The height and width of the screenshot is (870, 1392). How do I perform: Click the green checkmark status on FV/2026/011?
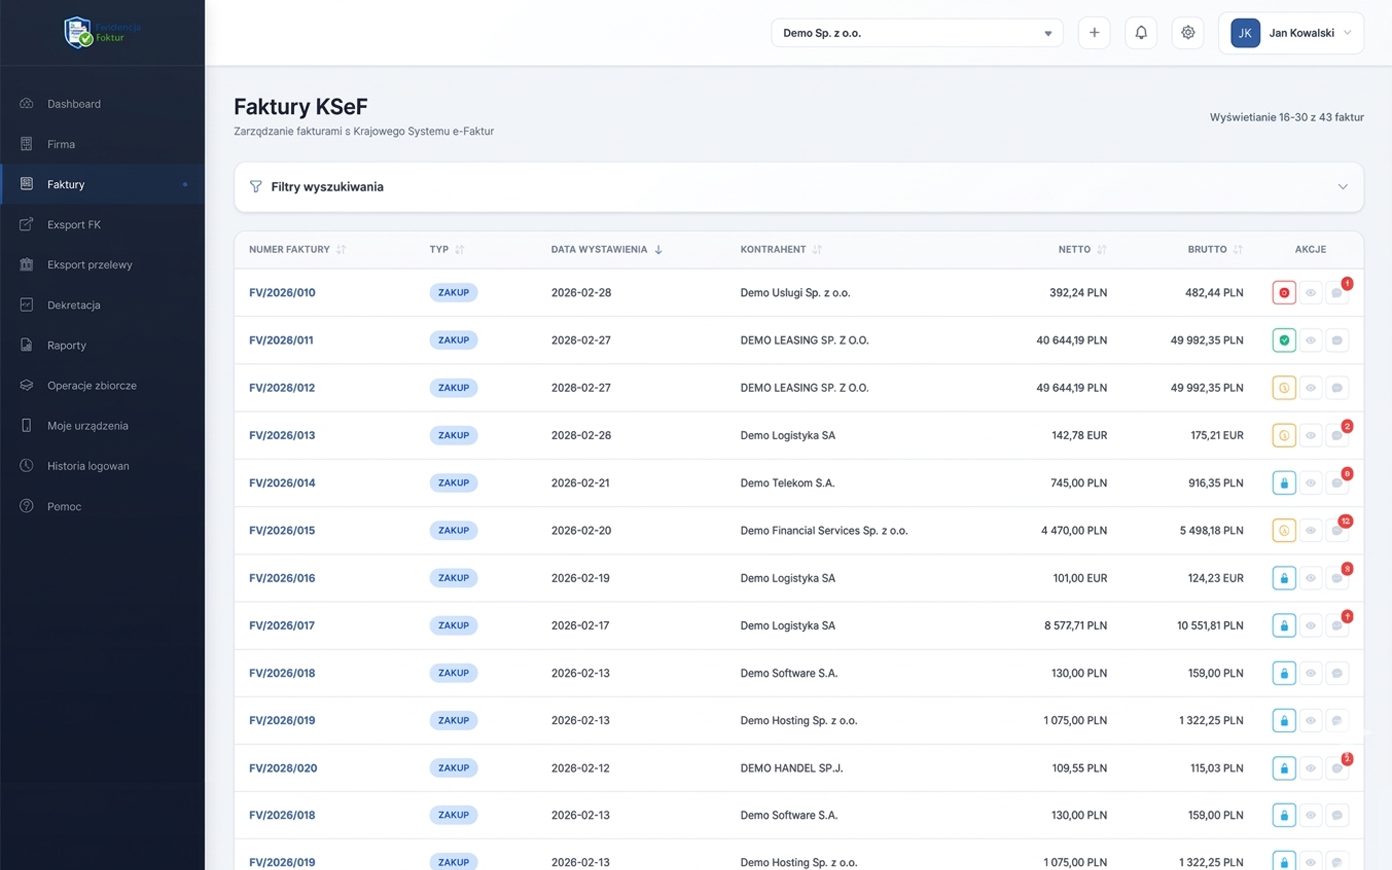click(1284, 340)
